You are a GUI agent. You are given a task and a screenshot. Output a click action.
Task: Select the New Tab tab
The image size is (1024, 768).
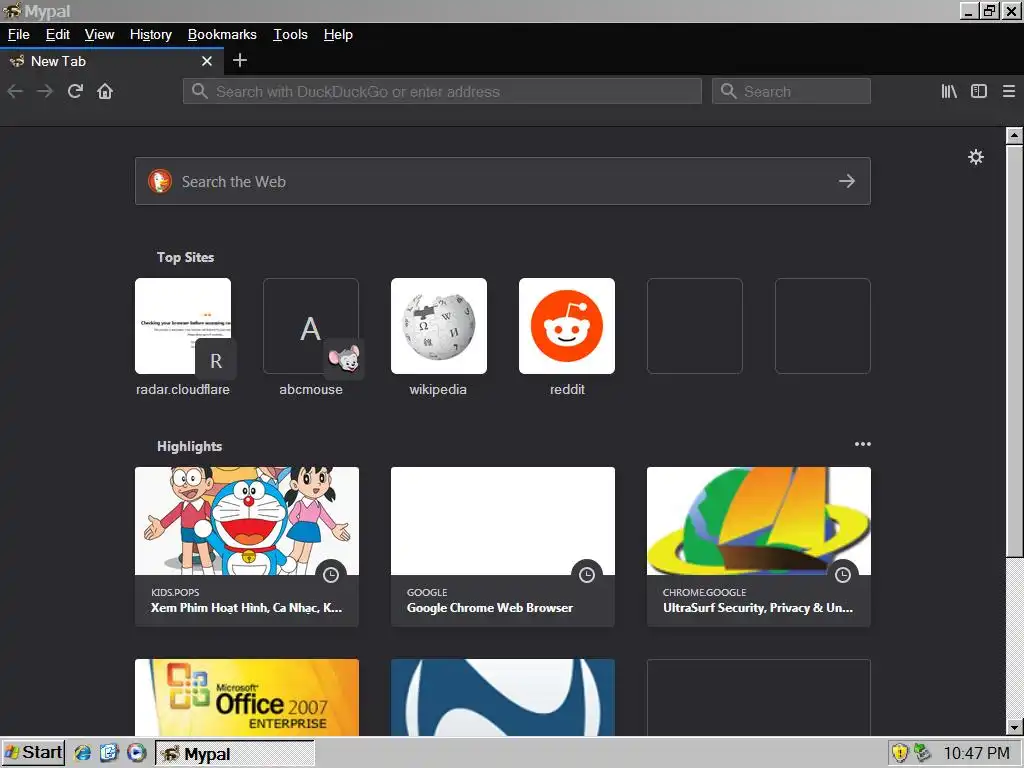pyautogui.click(x=112, y=61)
